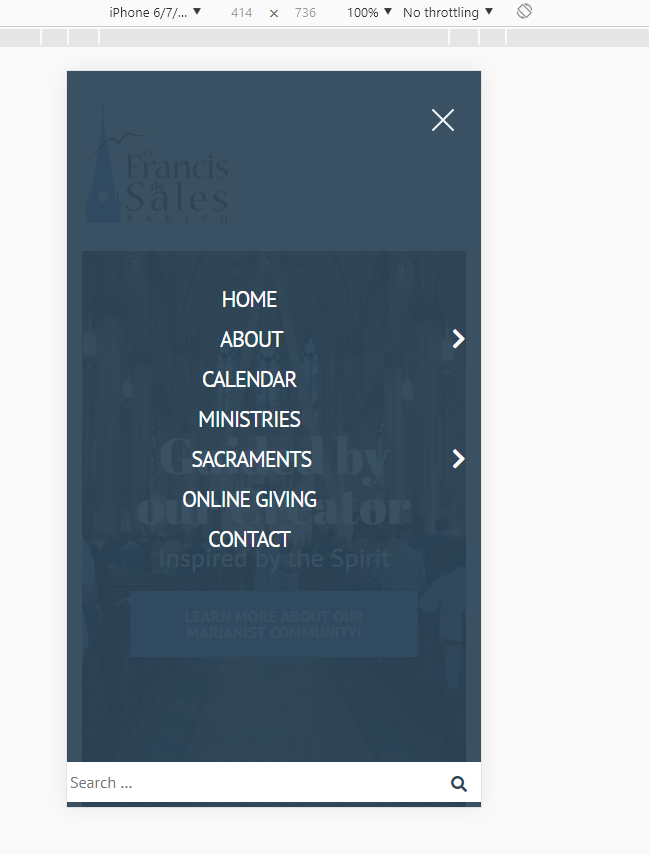The width and height of the screenshot is (649, 855).
Task: Select the Ministries menu item
Action: (249, 419)
